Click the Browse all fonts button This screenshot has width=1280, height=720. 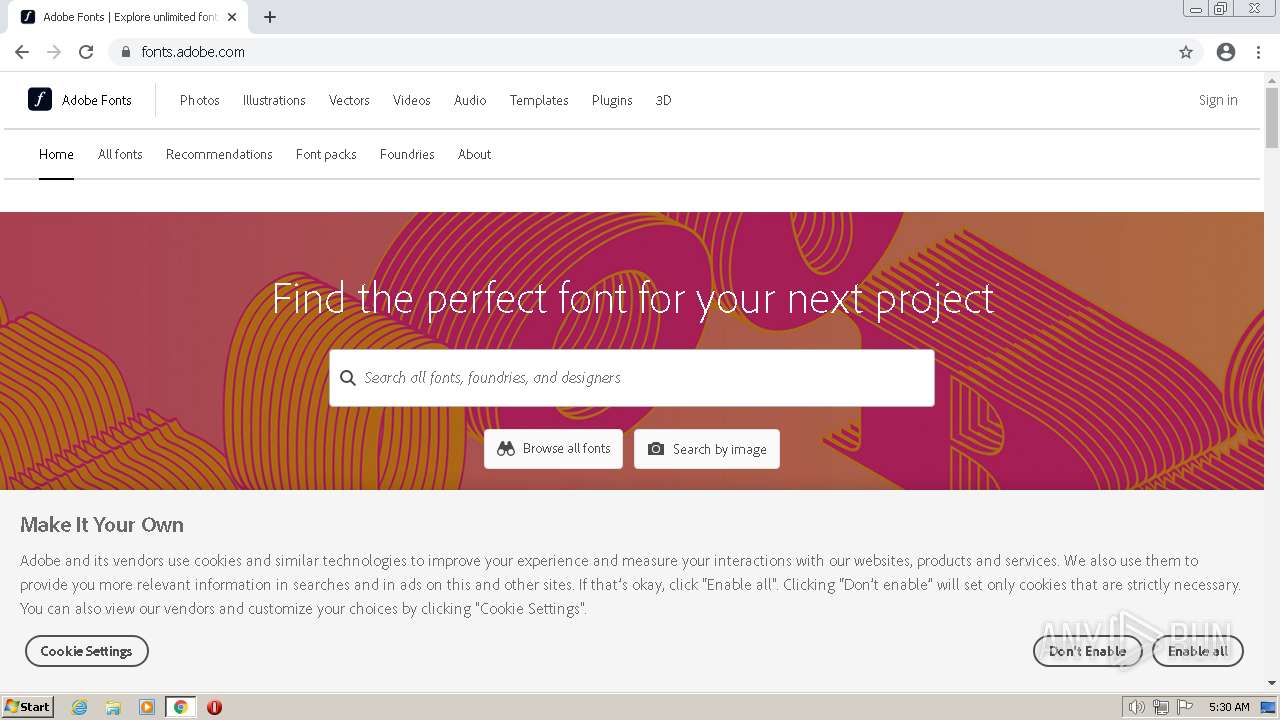(554, 449)
